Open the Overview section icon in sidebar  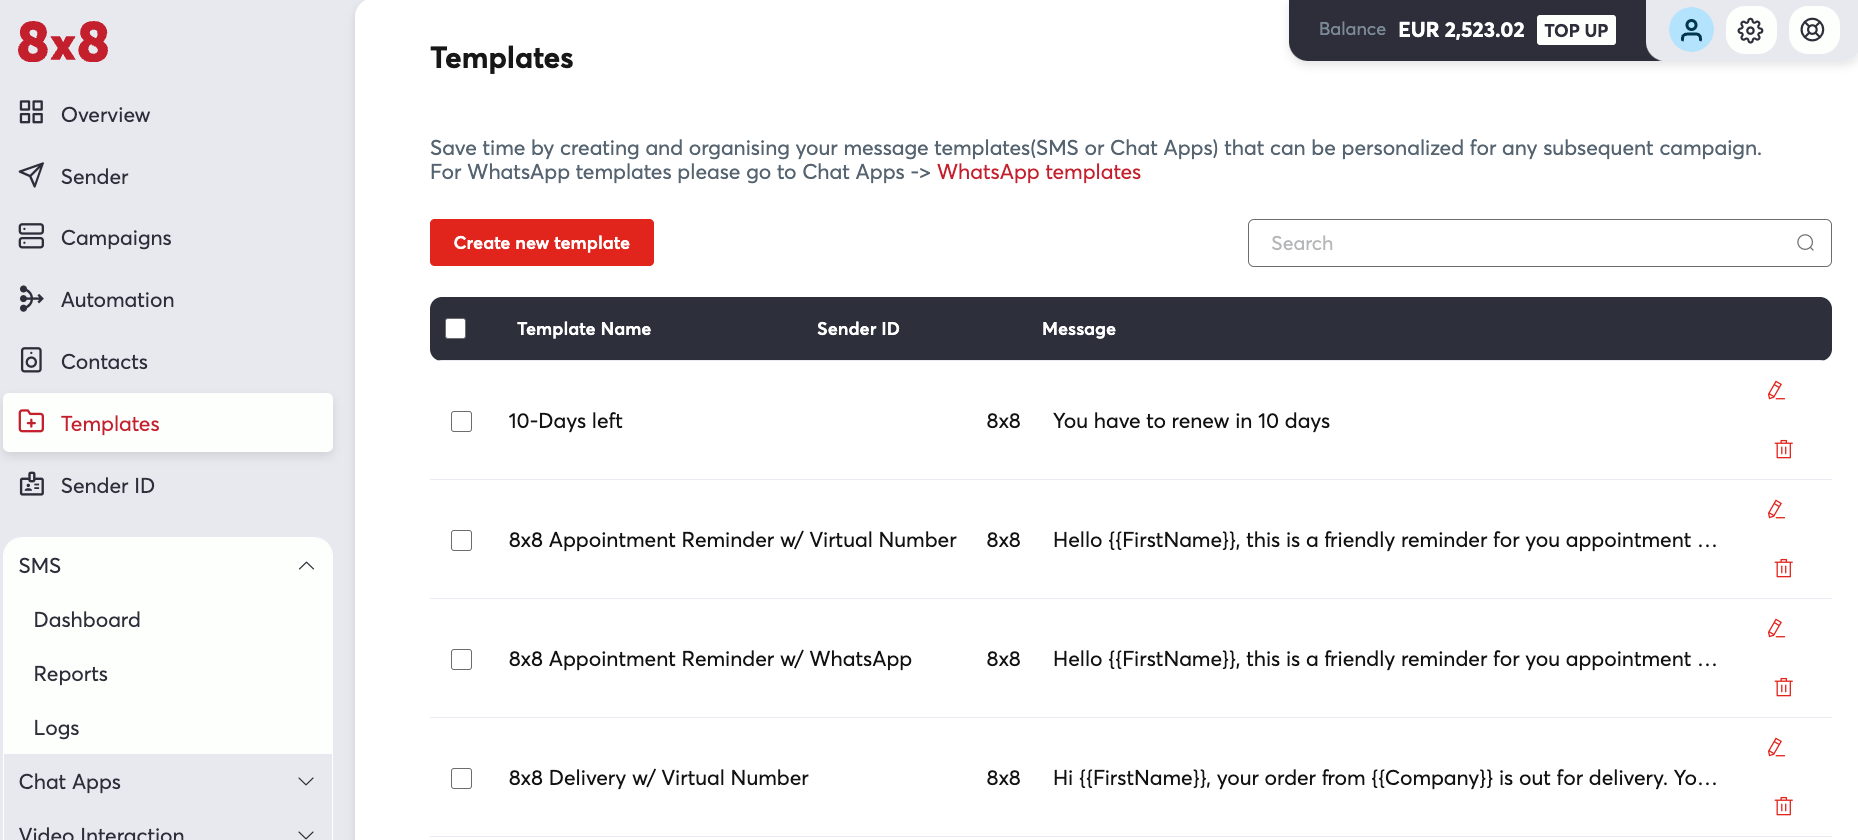(x=31, y=113)
